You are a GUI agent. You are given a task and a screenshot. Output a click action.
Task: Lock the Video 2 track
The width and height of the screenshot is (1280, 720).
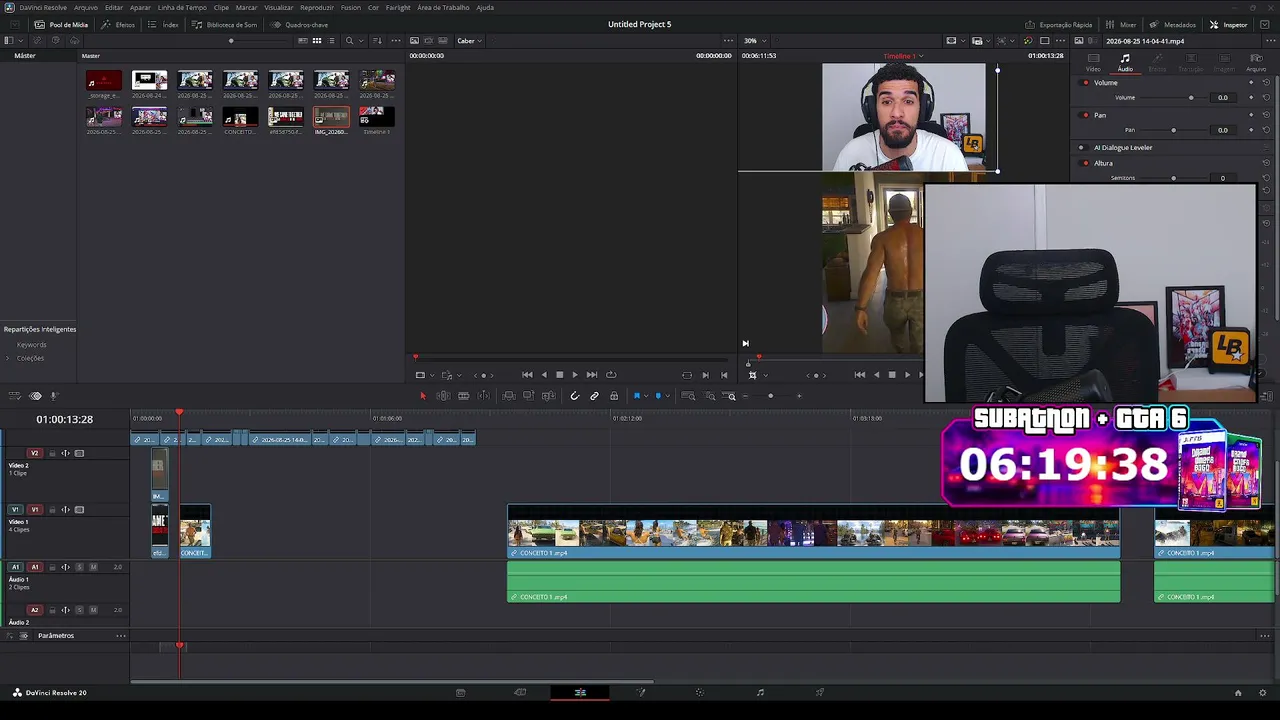[53, 453]
